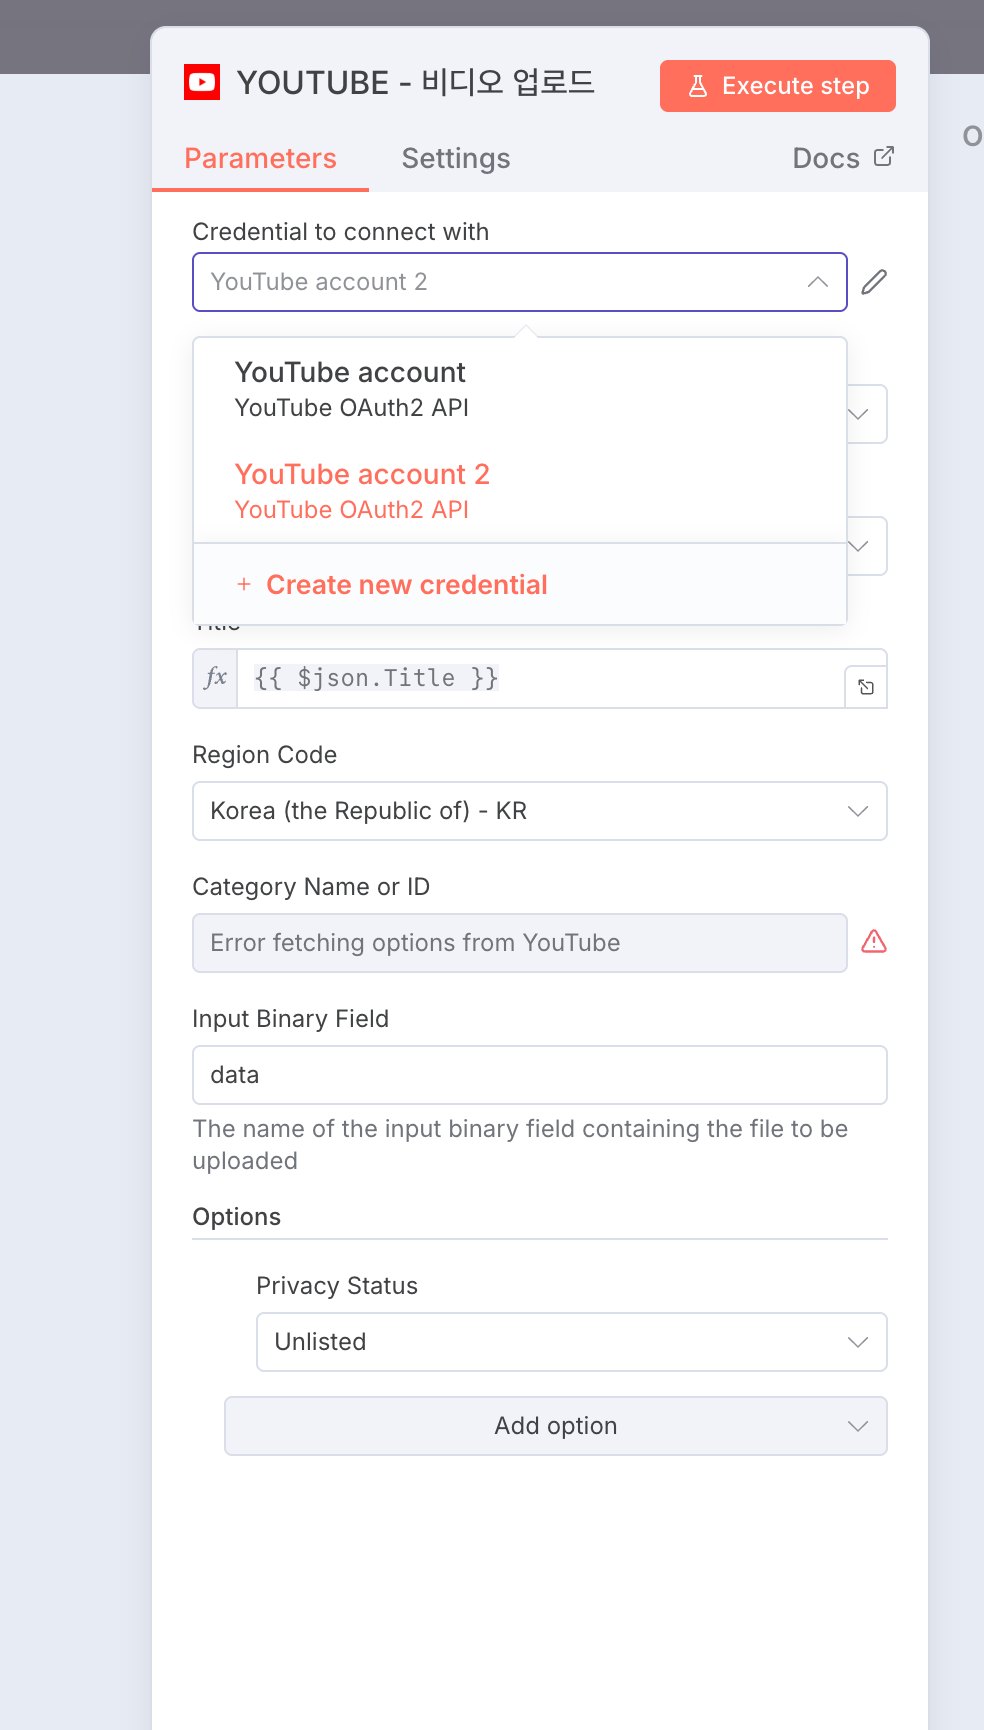Screen dimensions: 984x1730
Task: Switch to the Settings tab
Action: [456, 158]
